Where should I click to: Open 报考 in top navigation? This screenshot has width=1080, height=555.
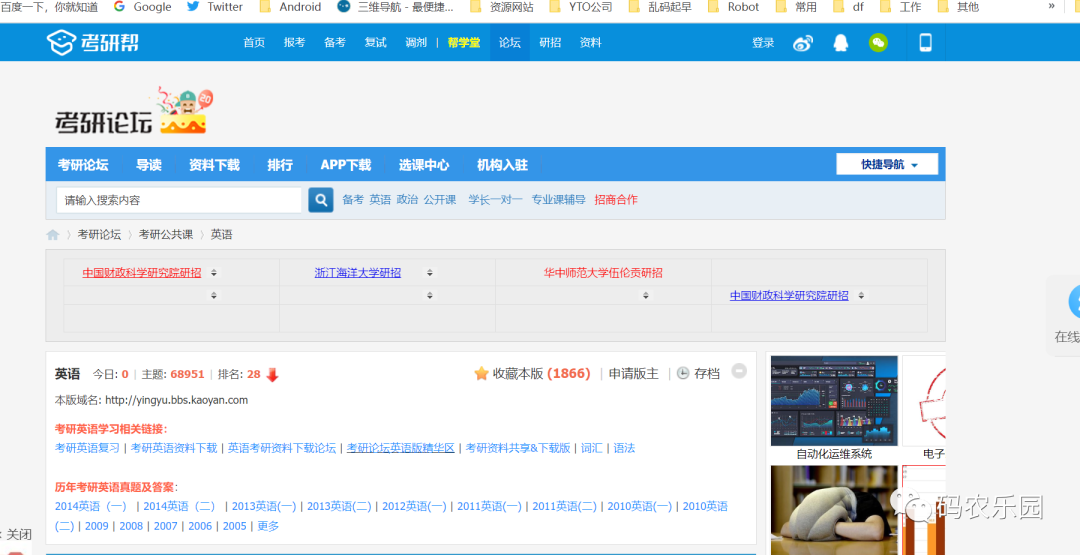tap(294, 43)
